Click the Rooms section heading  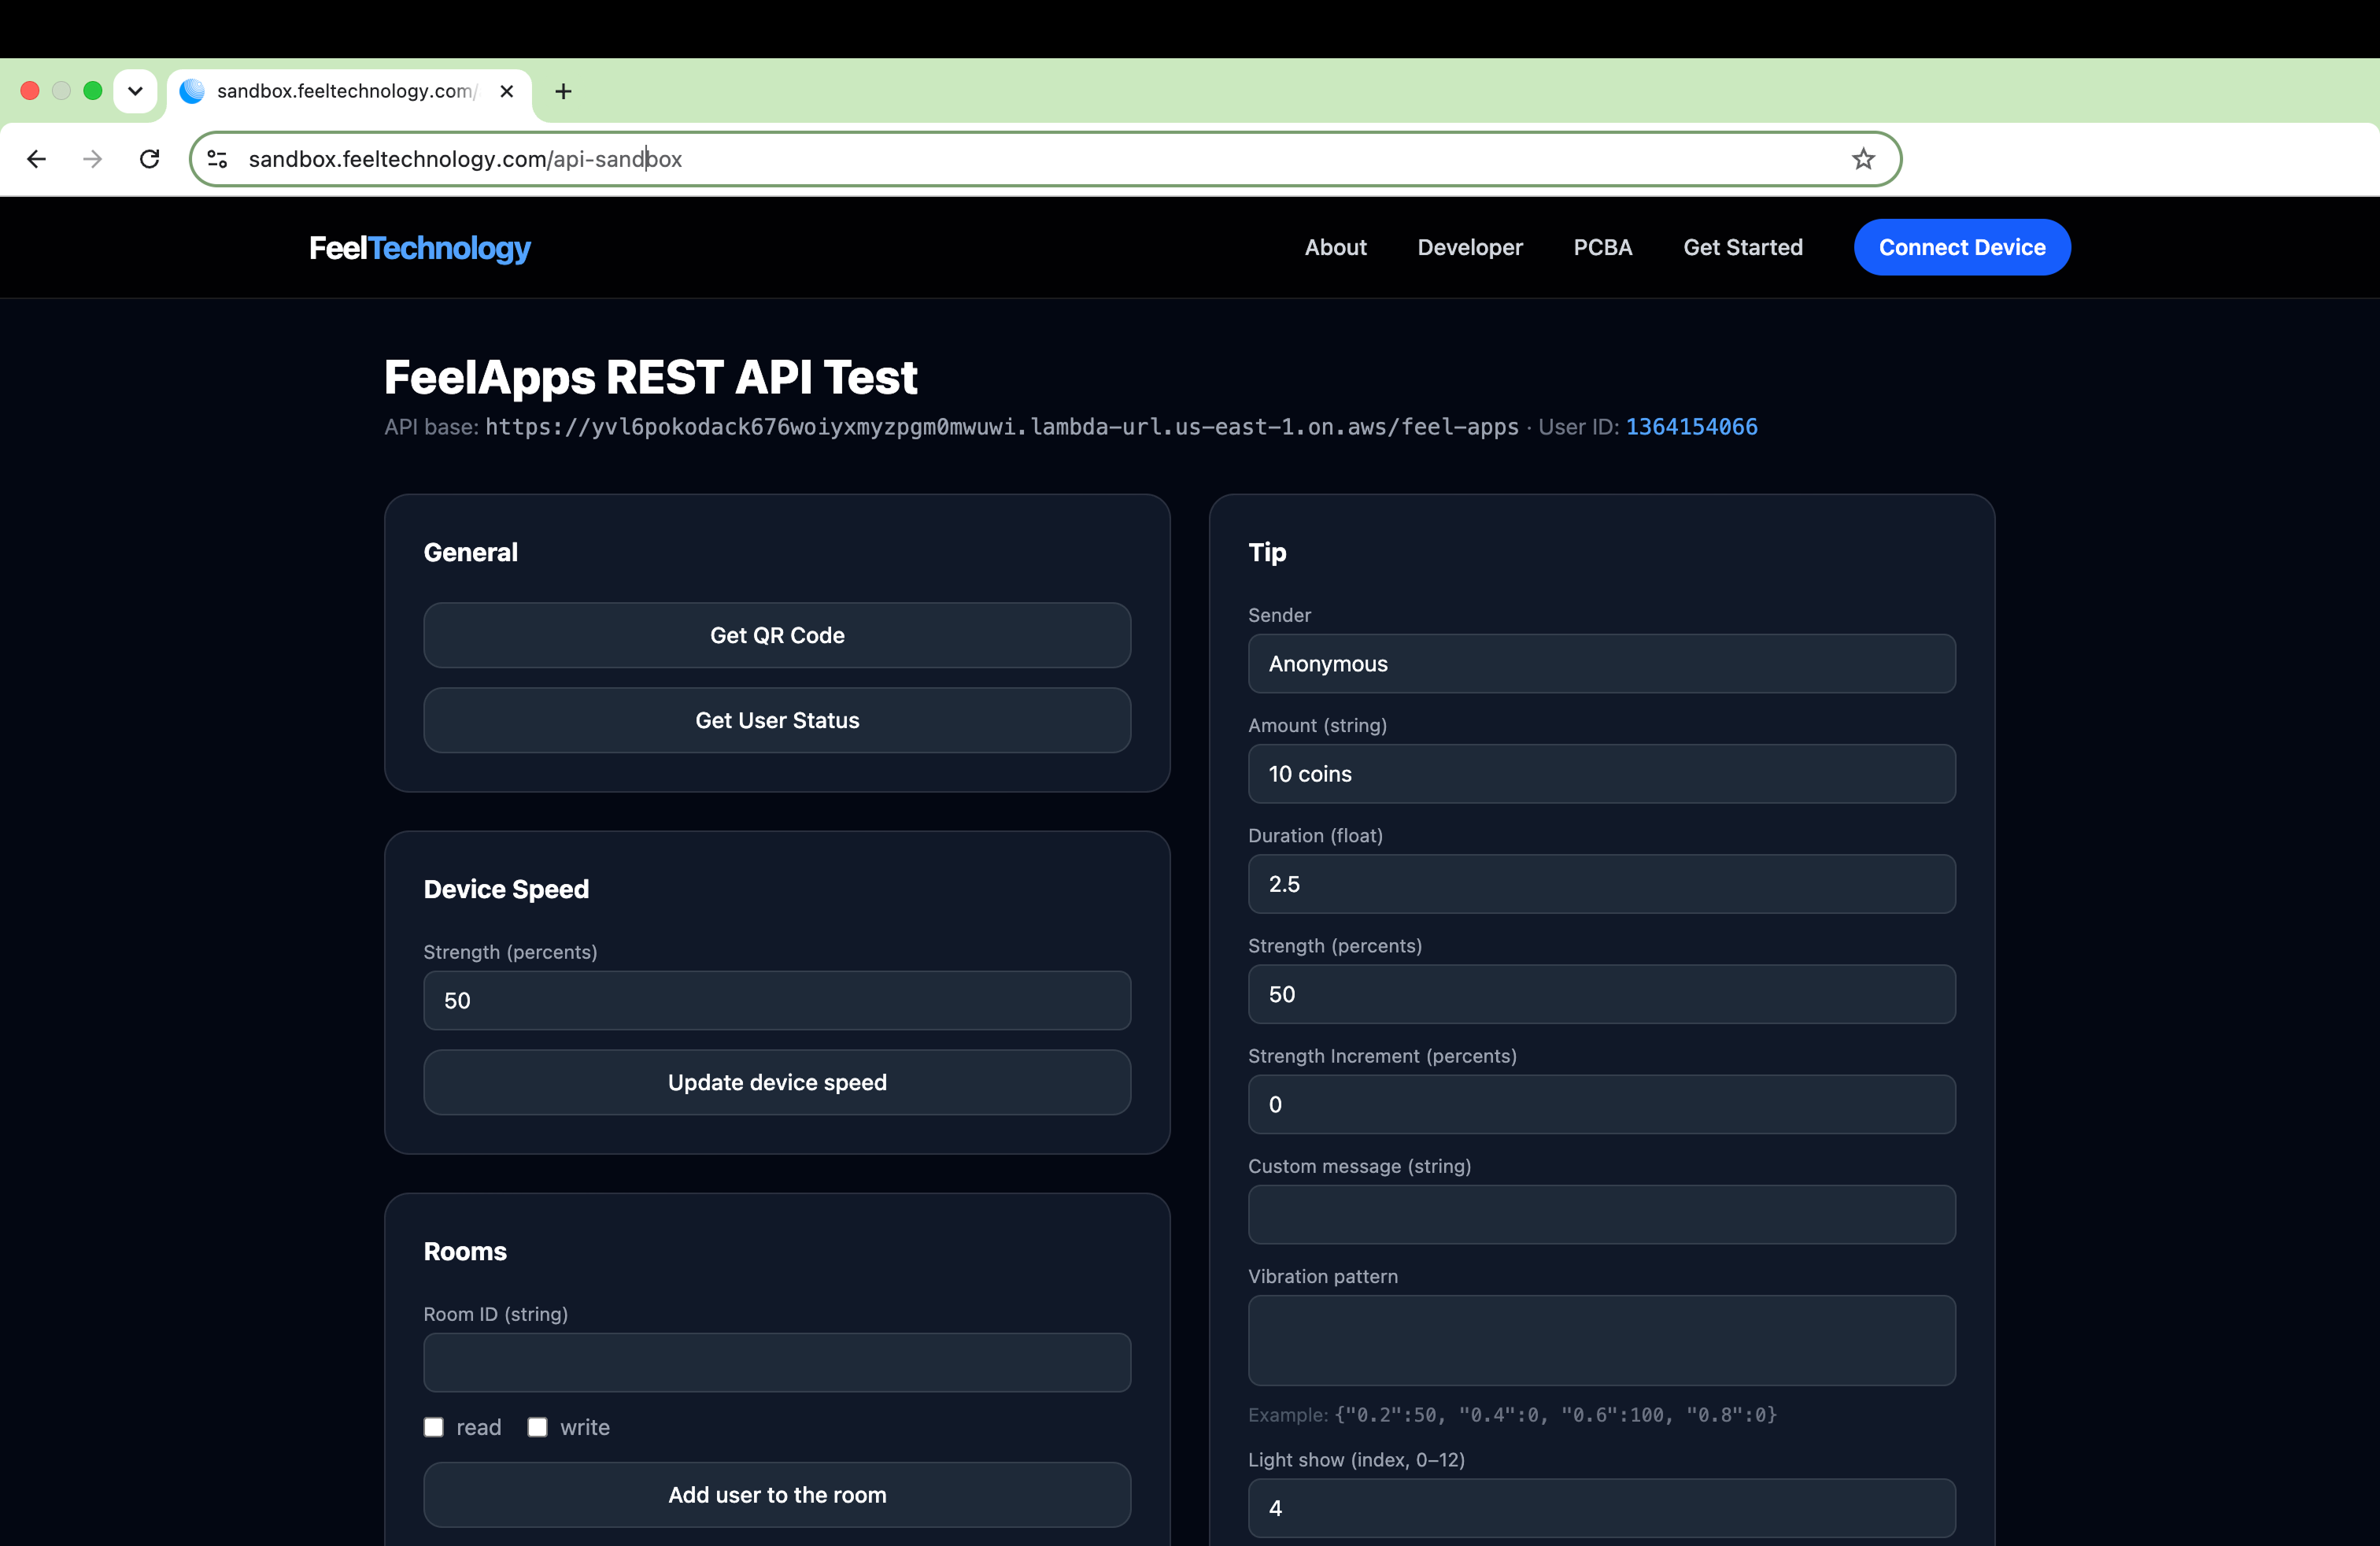[x=465, y=1252]
